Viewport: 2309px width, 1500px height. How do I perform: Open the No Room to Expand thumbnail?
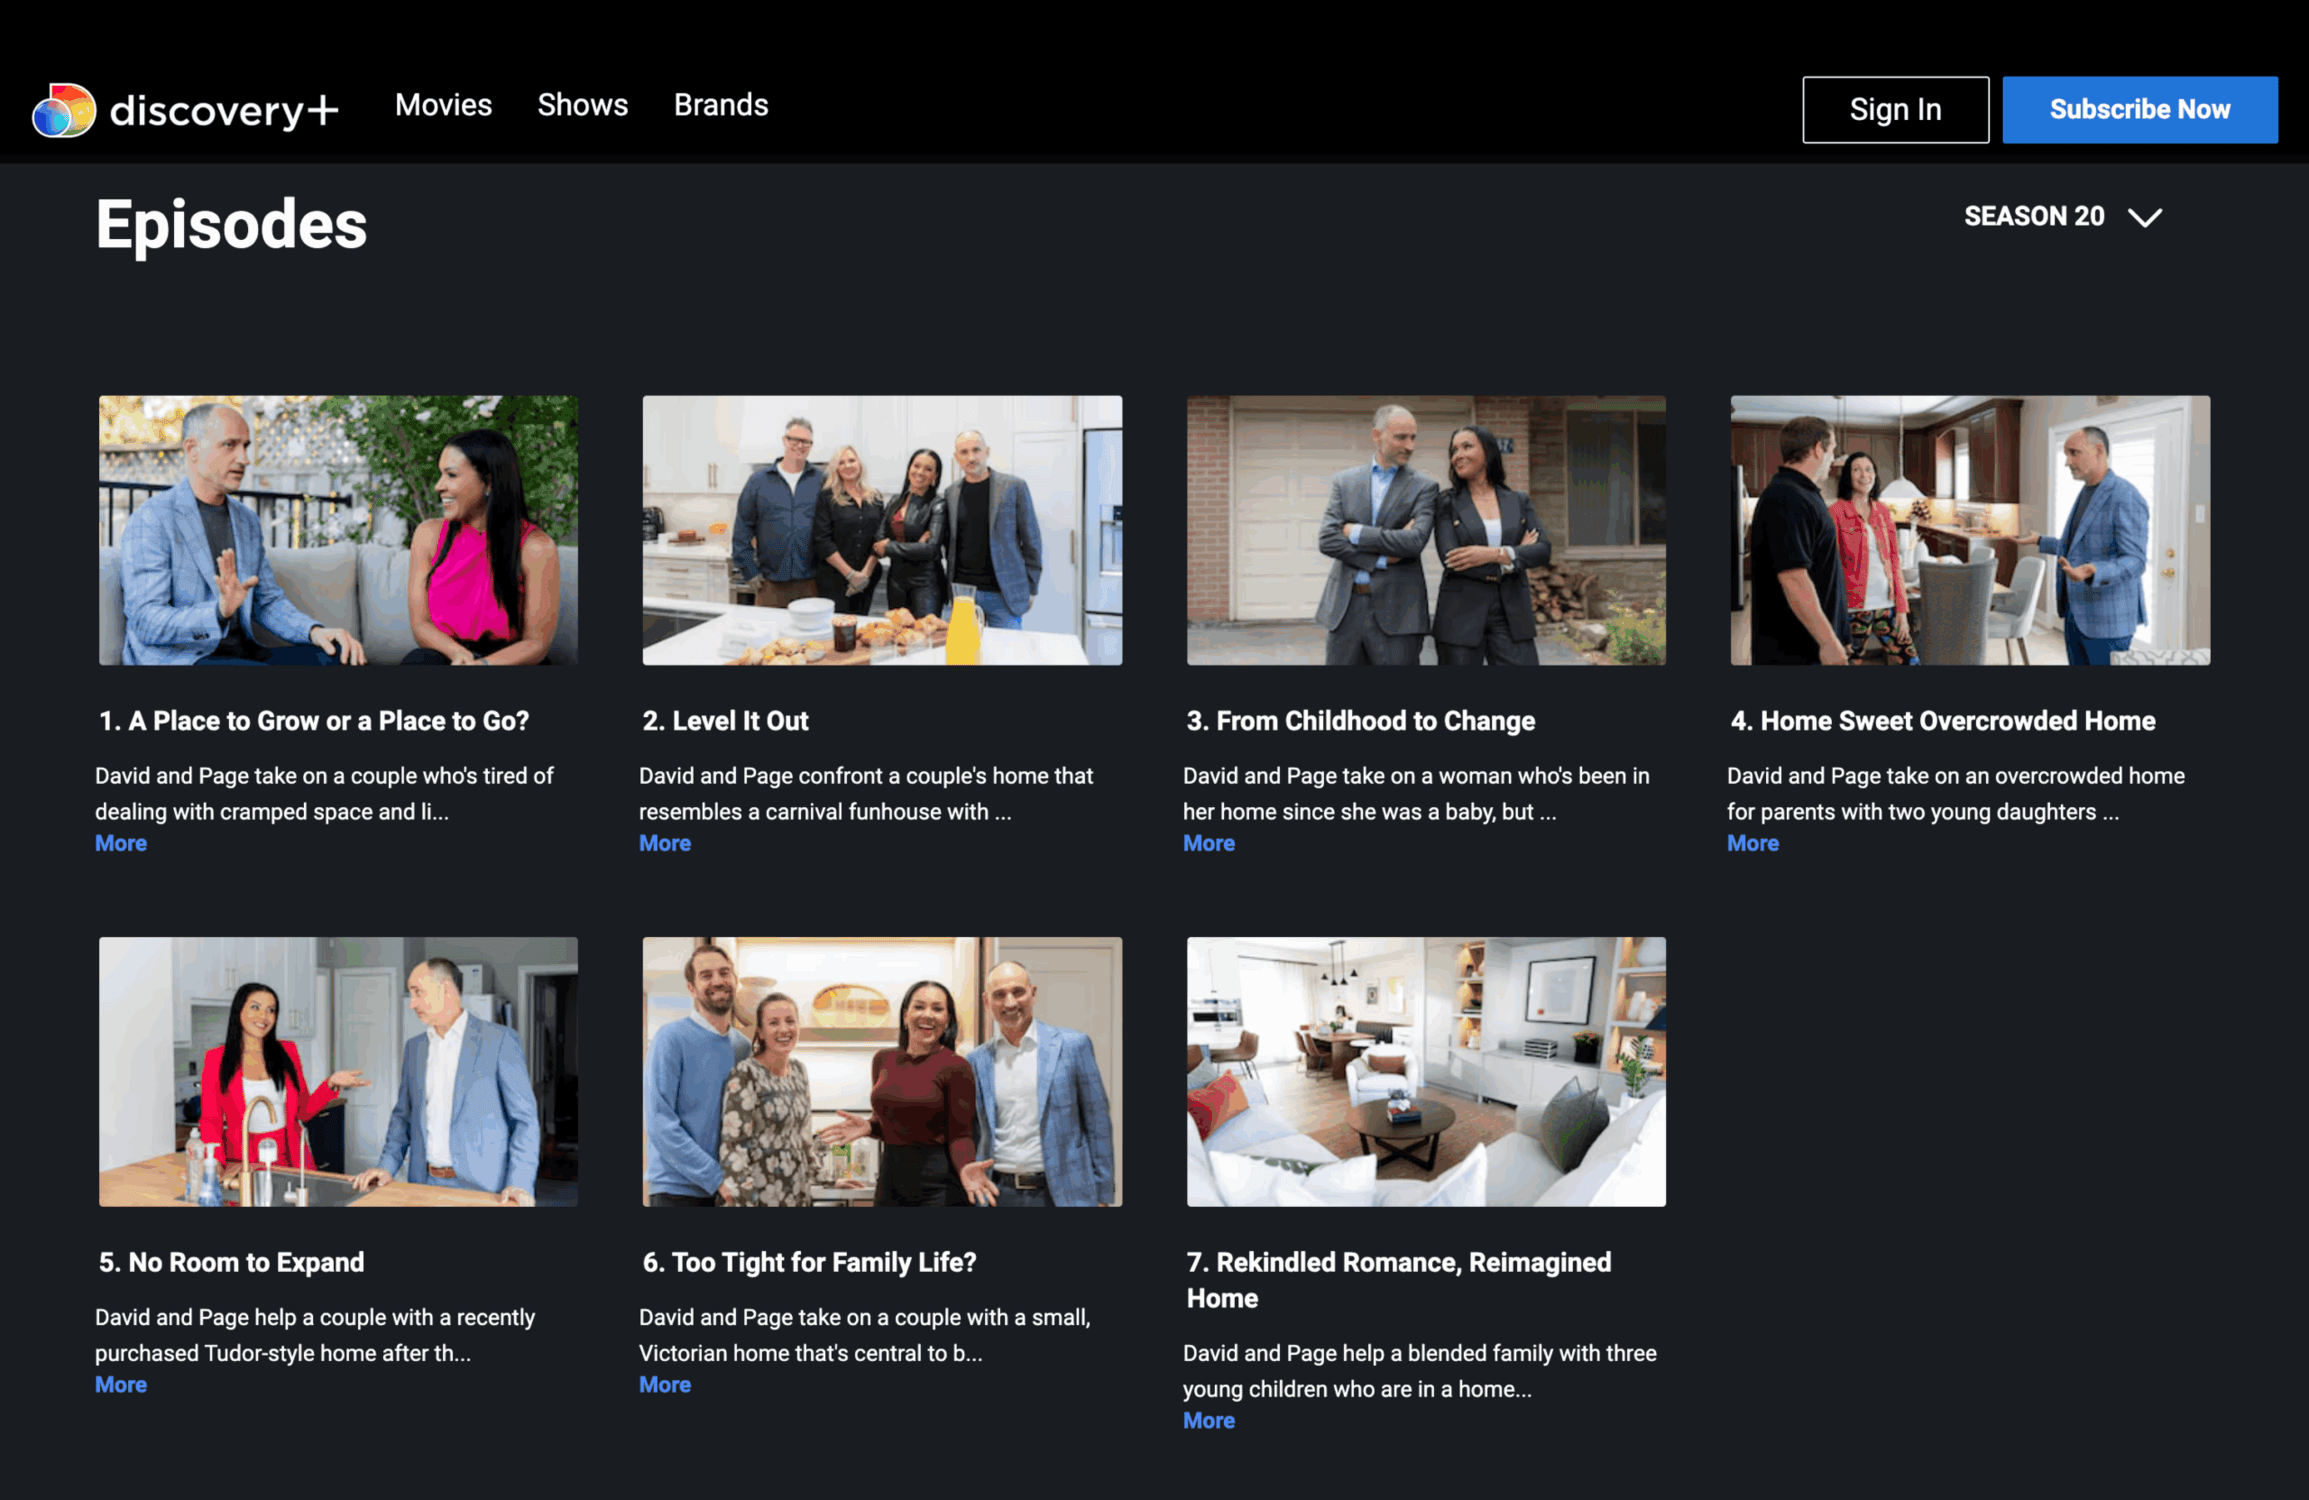338,1071
